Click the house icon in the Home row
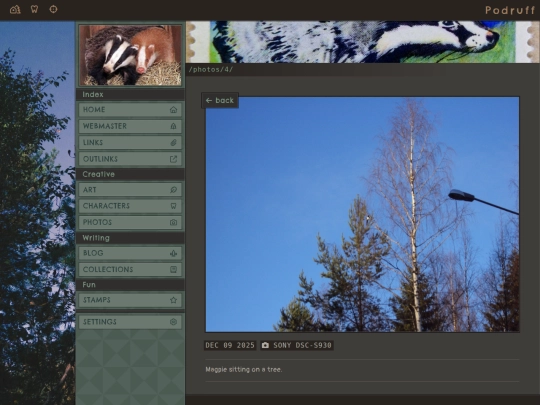 (x=173, y=110)
